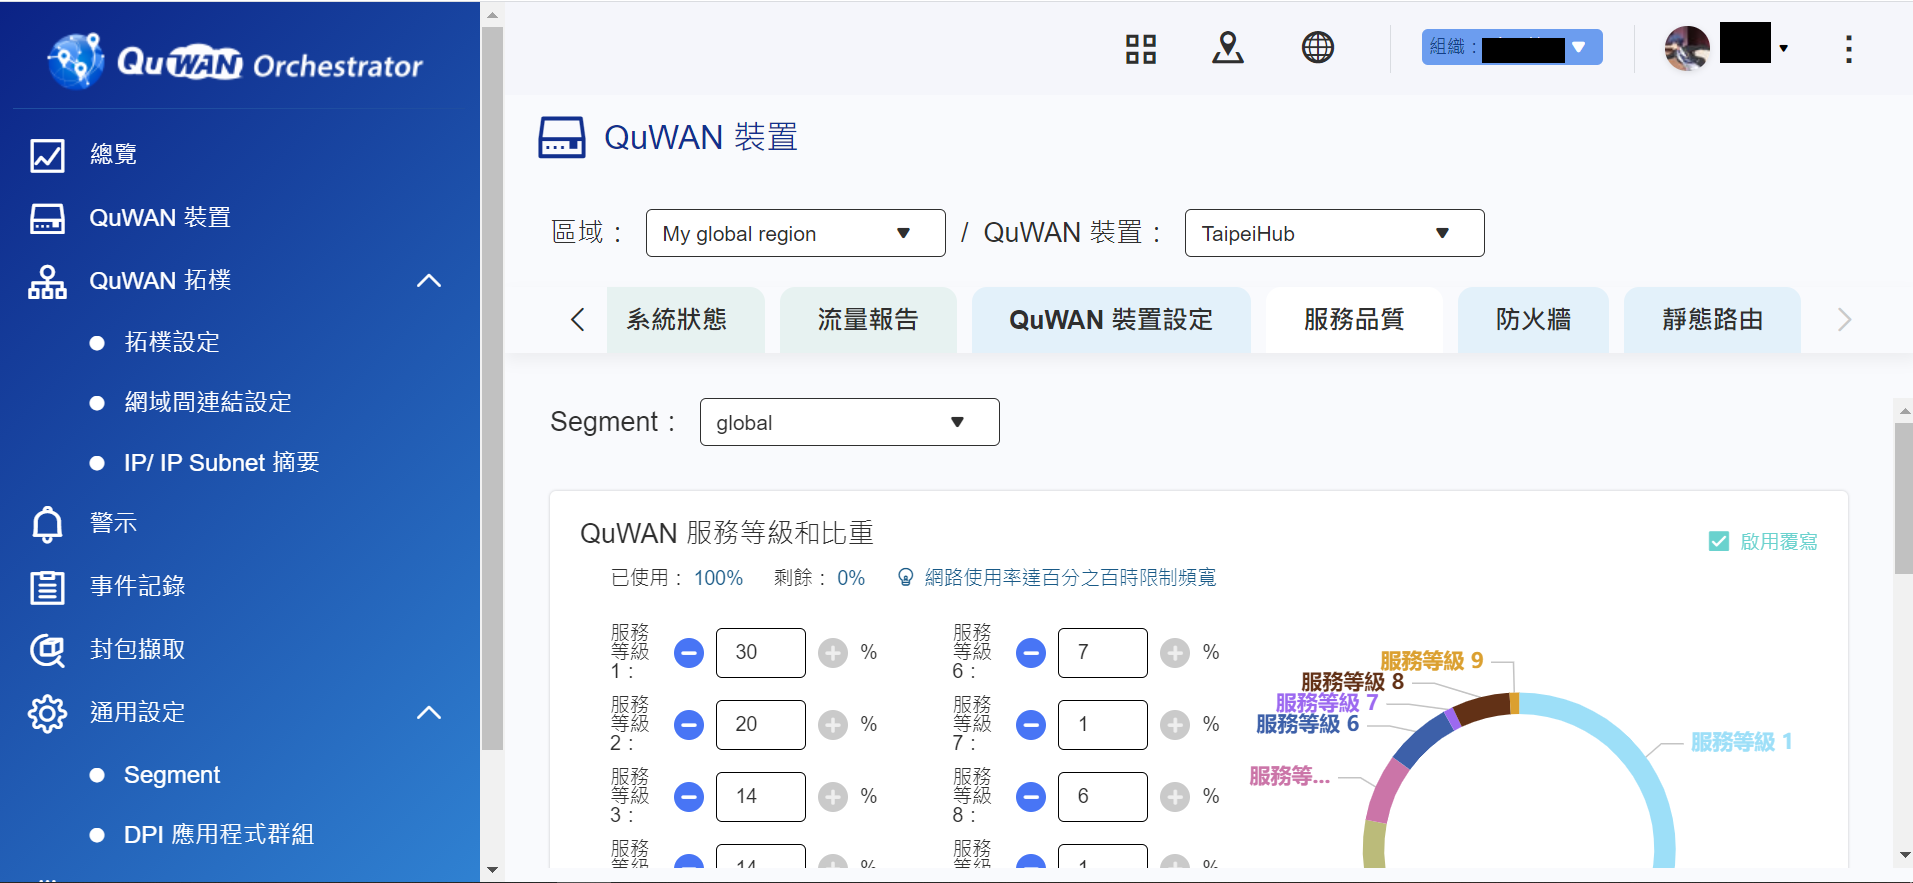
Task: Open DPI application group sidebar link
Action: (x=218, y=835)
